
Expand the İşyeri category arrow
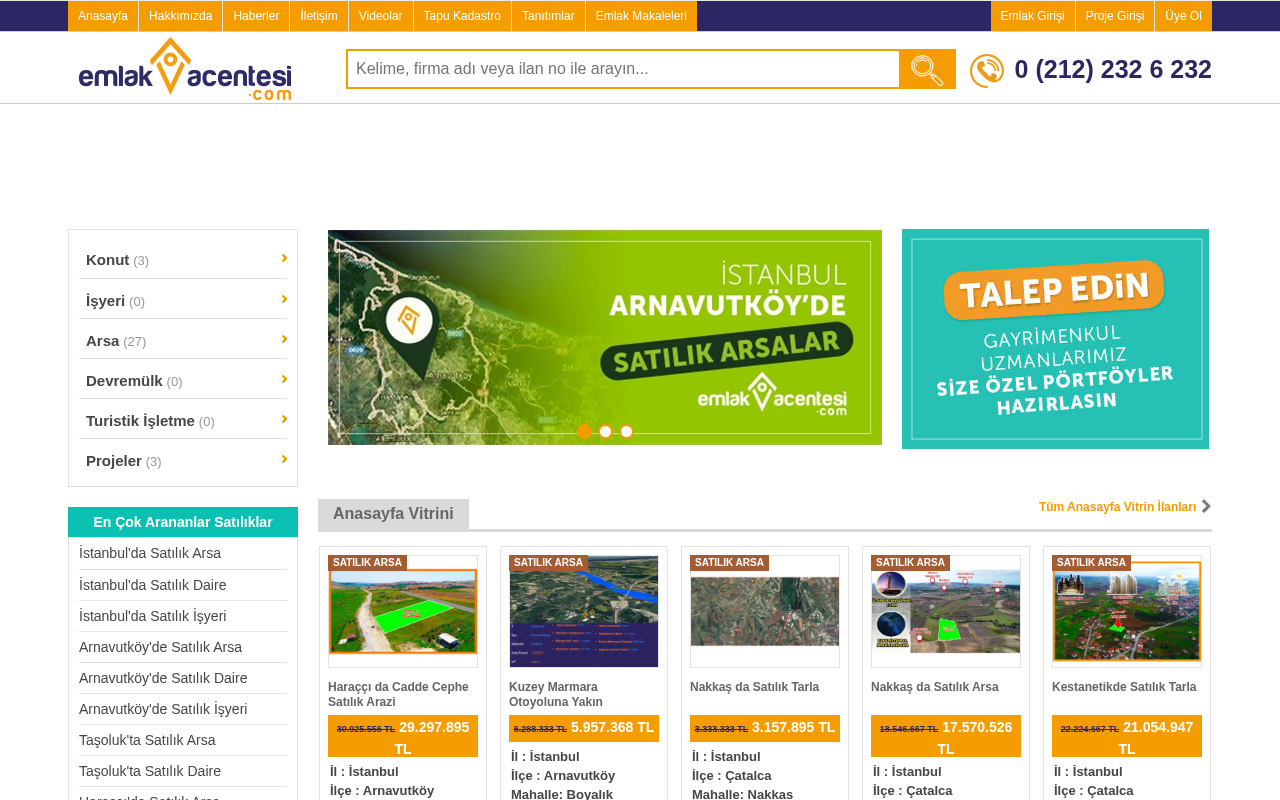[284, 299]
